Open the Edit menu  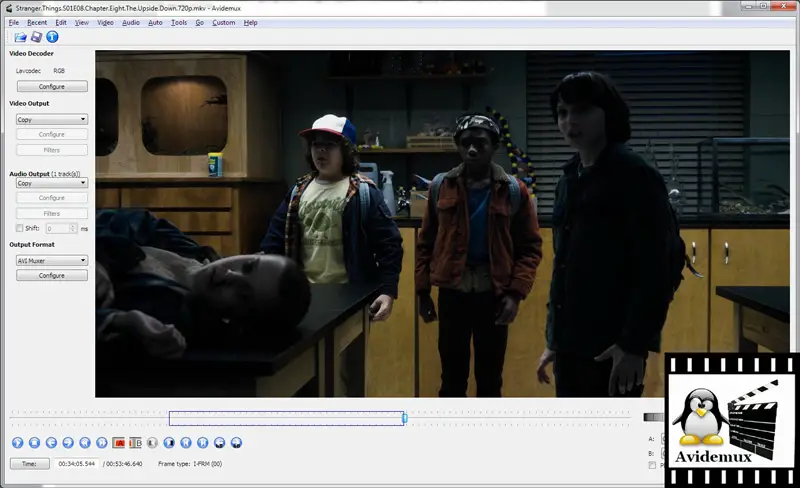[61, 22]
